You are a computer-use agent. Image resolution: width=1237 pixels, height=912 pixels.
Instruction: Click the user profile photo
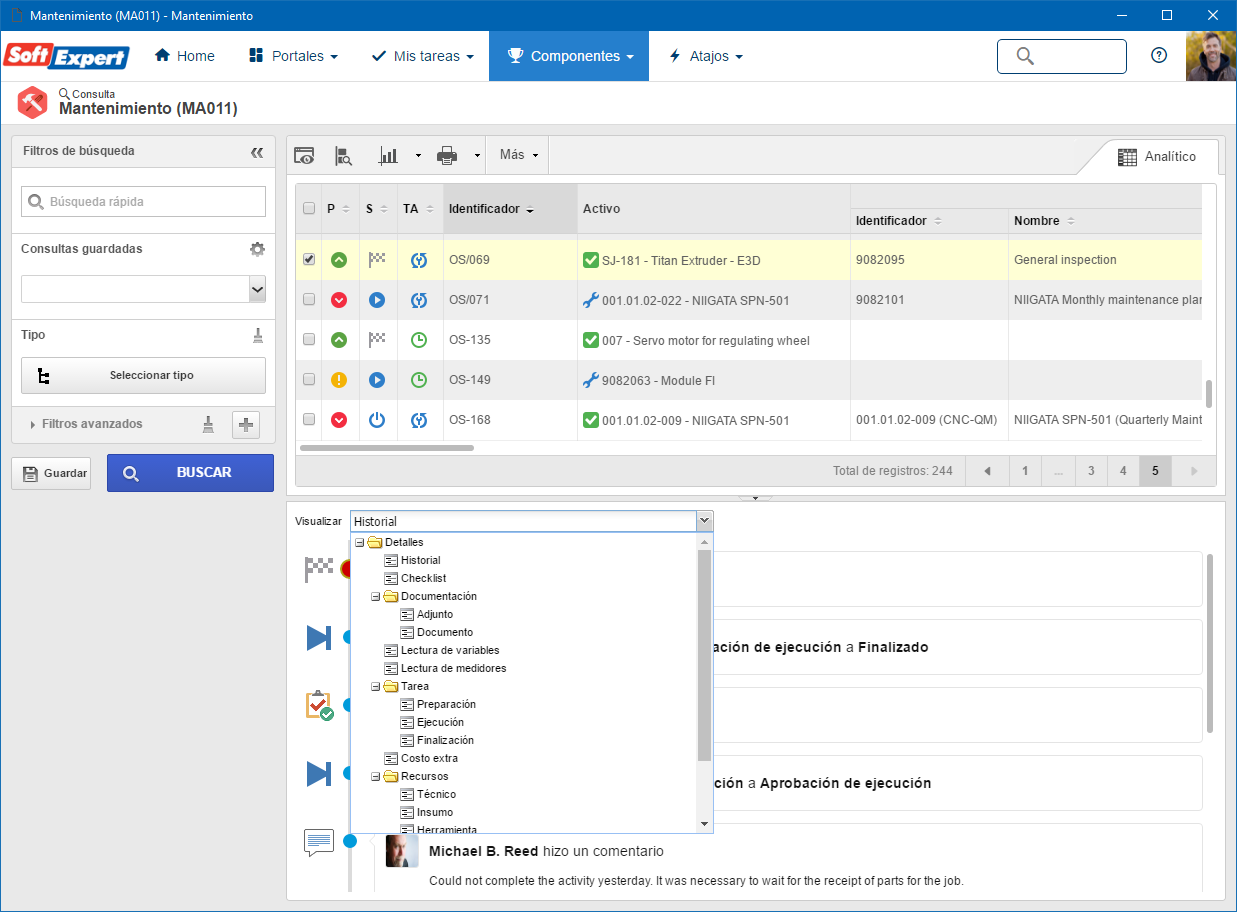point(1210,56)
